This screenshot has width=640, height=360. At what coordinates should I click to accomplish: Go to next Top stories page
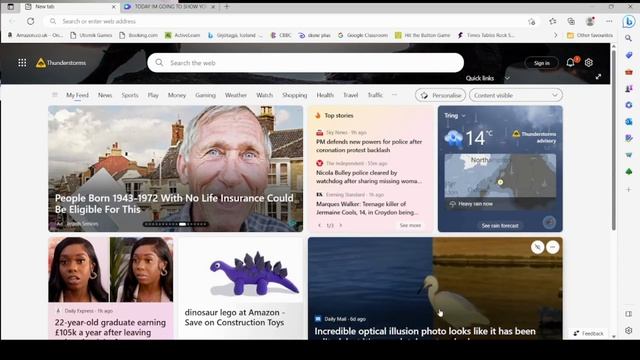341,225
